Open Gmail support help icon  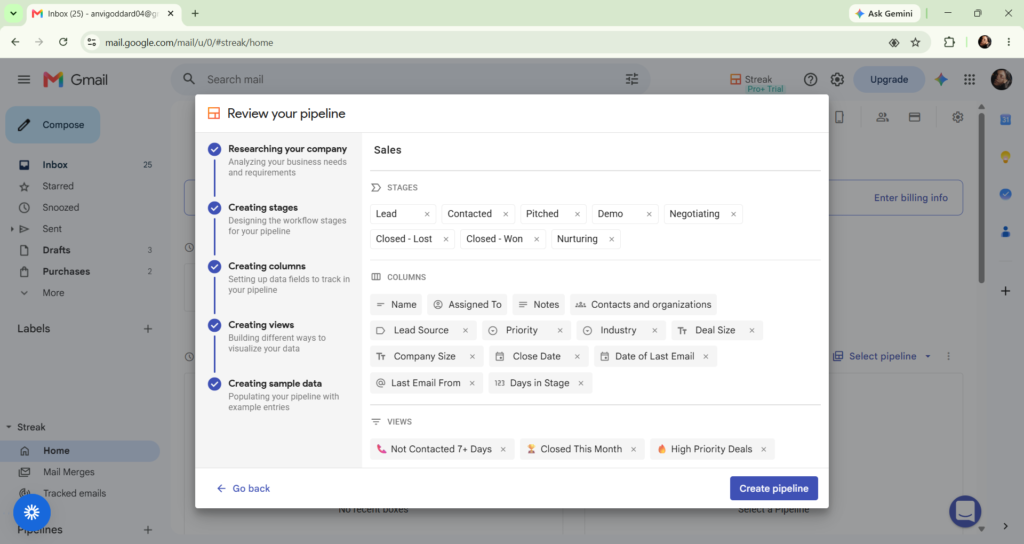tap(810, 80)
